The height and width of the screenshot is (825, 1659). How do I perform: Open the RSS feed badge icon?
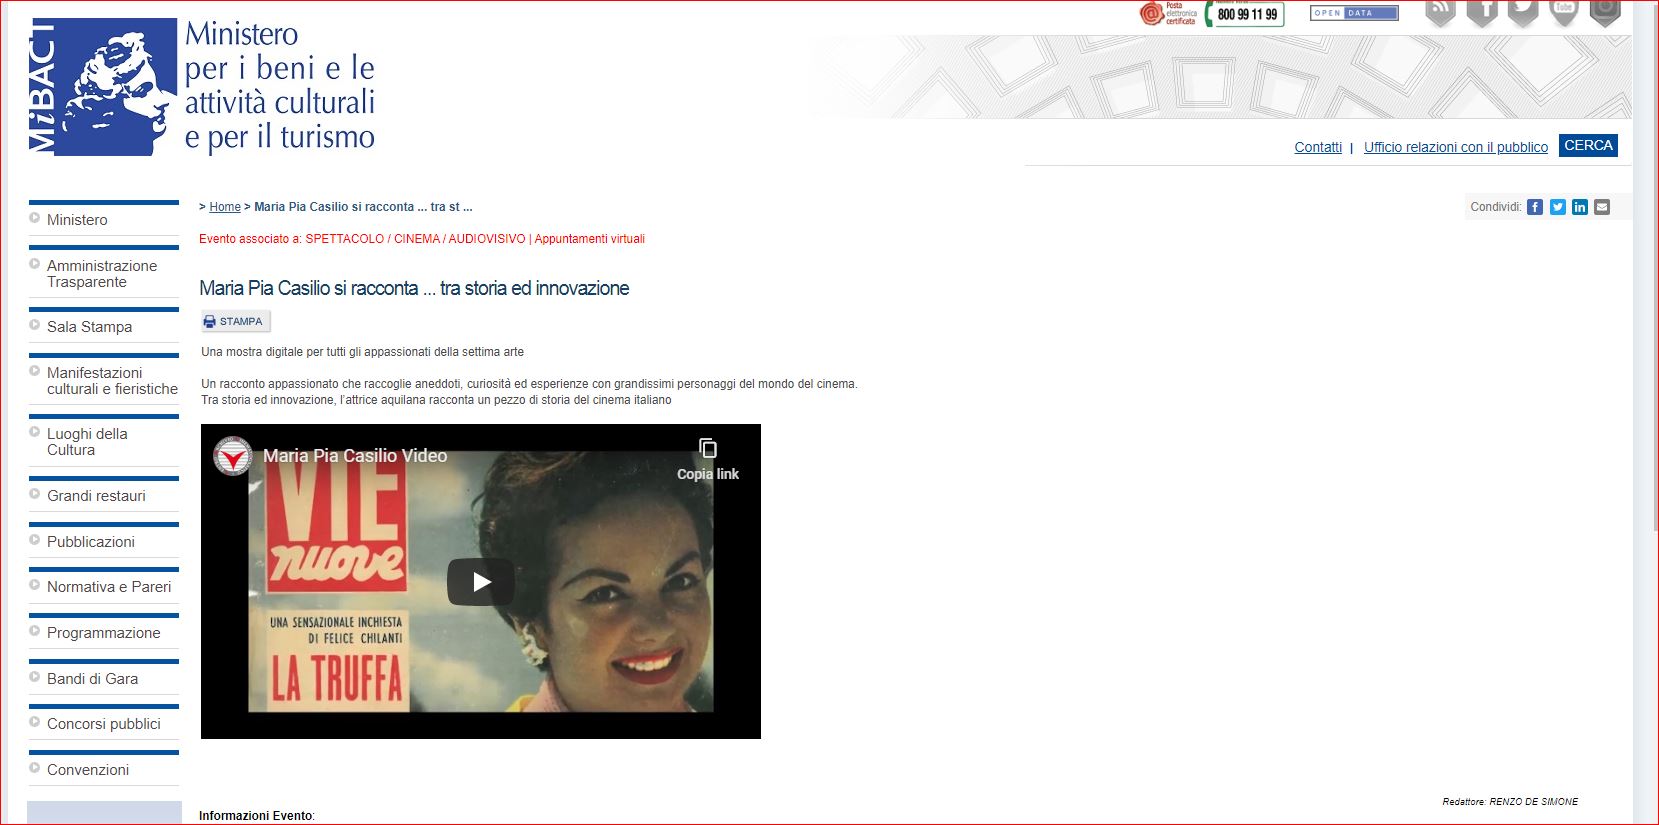click(1440, 12)
